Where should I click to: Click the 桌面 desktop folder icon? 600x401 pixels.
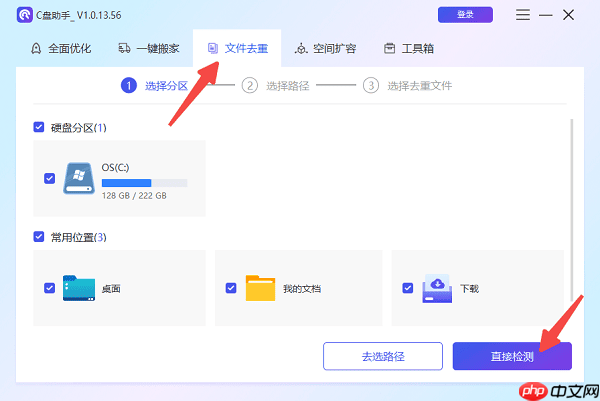coord(79,288)
